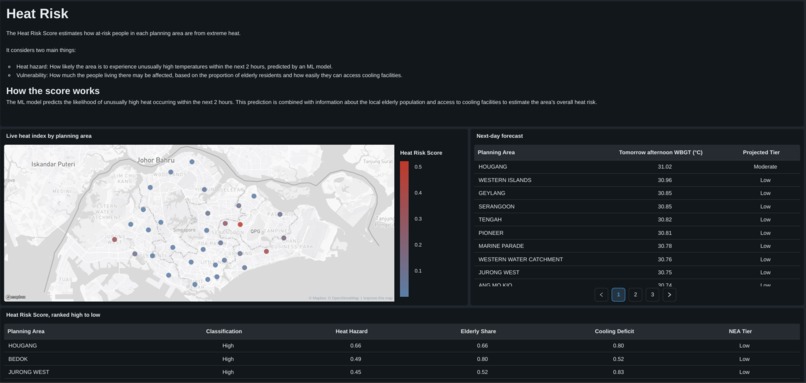Screen dimensions: 806x383
Task: Sort ranking by Cooling Deficit header
Action: [x=614, y=332]
